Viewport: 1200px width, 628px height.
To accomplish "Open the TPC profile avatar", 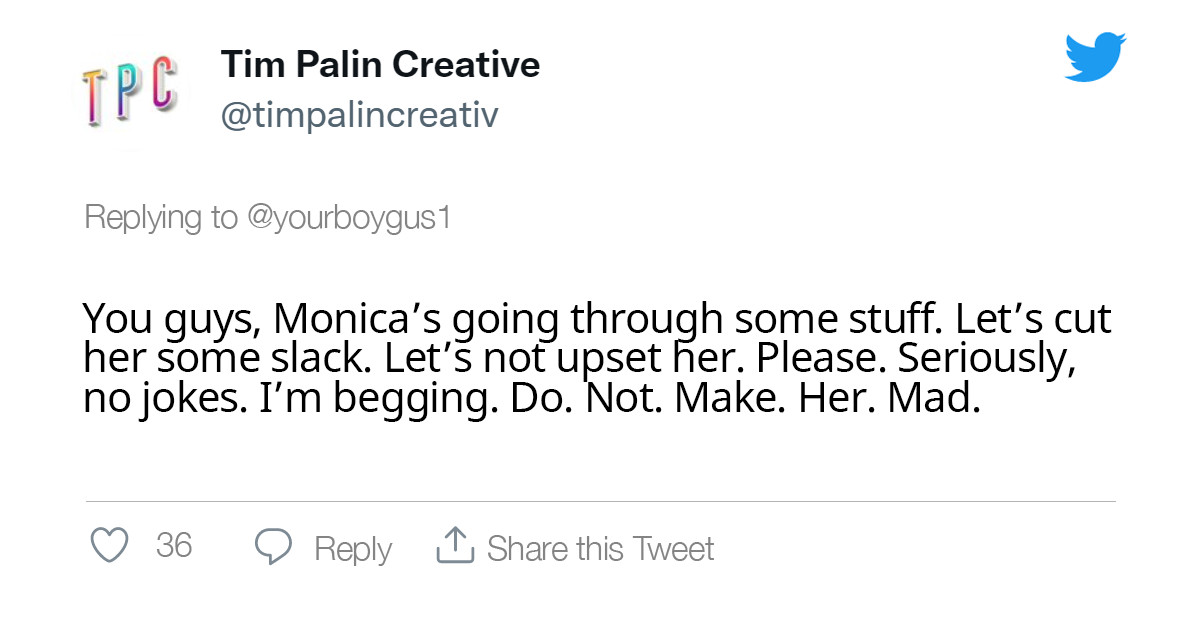I will (x=130, y=92).
